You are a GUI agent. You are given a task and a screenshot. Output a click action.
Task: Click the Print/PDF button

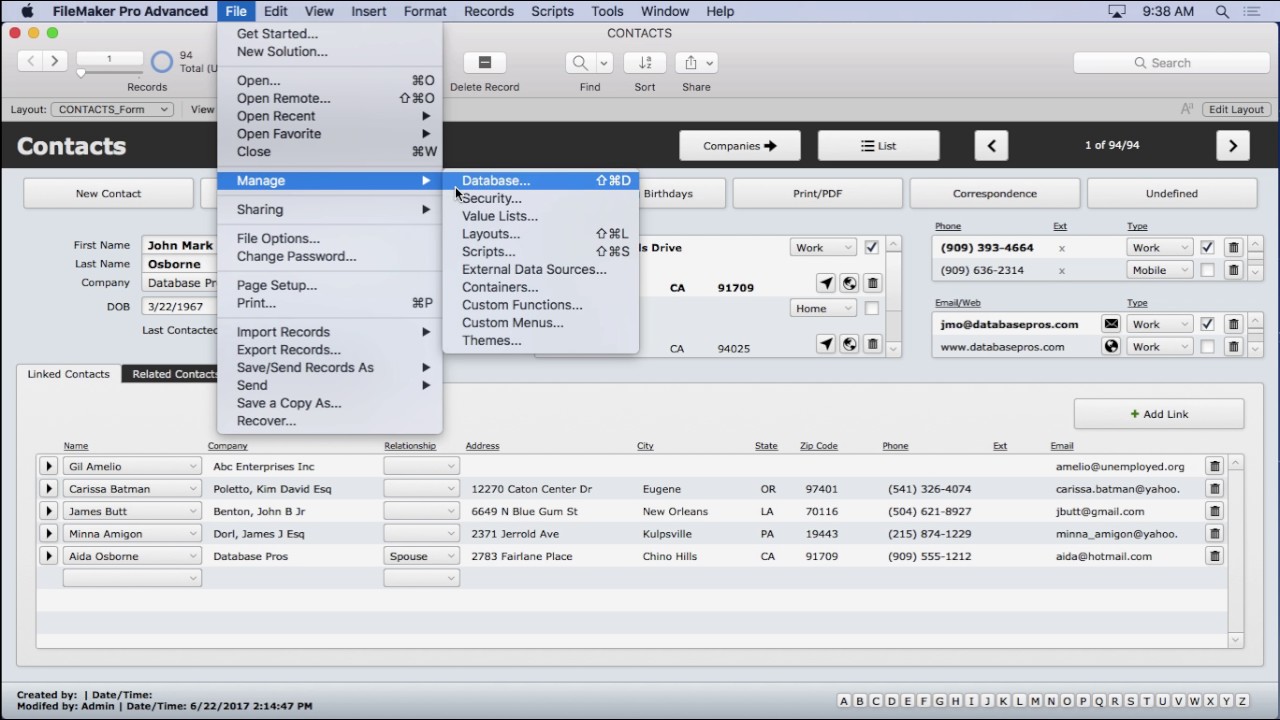(x=818, y=194)
